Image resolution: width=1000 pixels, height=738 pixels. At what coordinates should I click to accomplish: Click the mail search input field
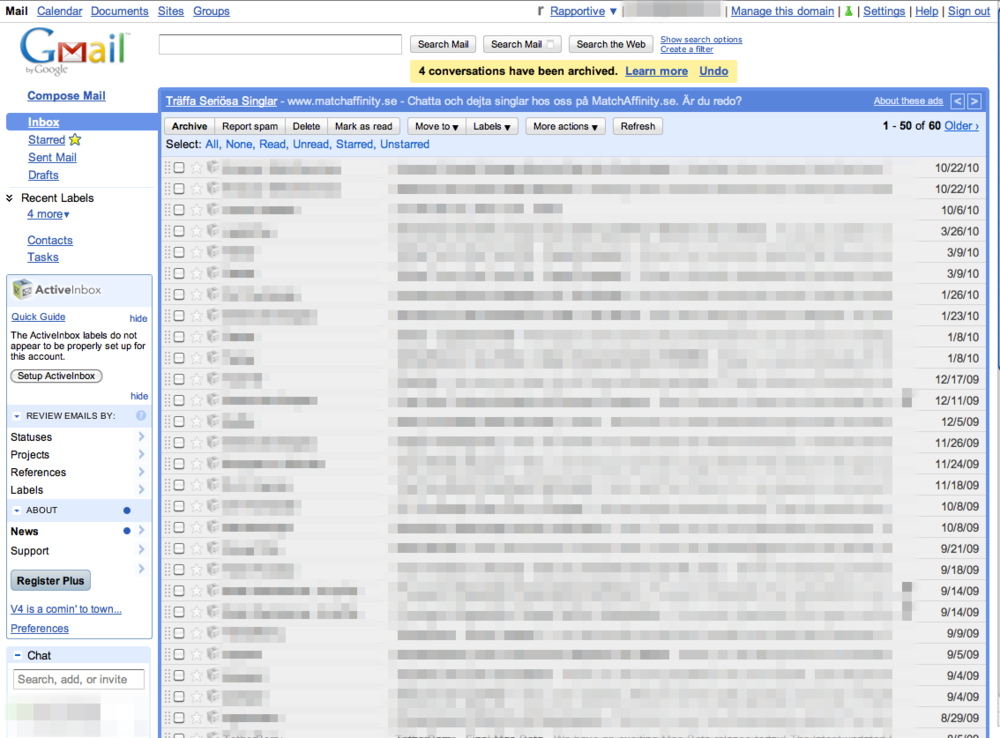[280, 44]
